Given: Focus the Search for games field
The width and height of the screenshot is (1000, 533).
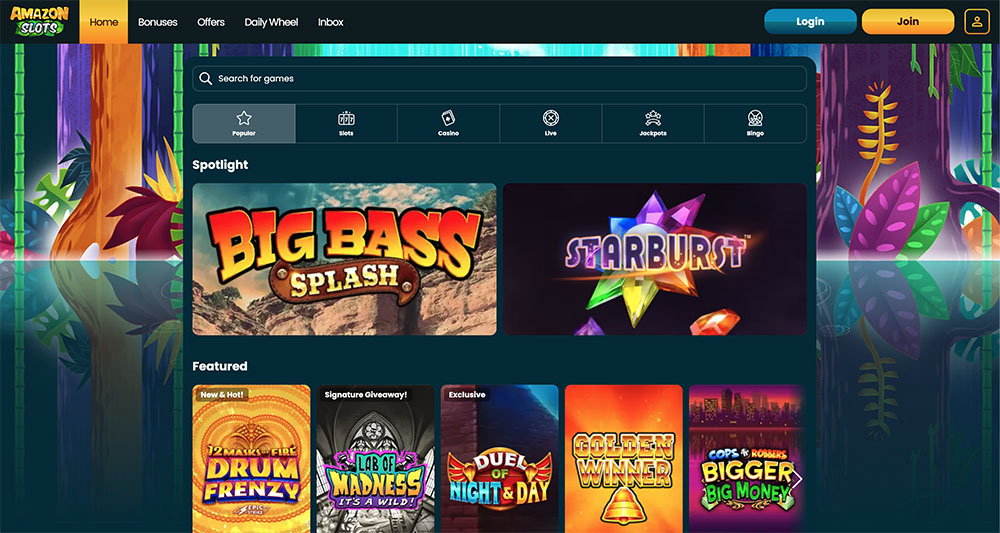Looking at the screenshot, I should (x=499, y=78).
